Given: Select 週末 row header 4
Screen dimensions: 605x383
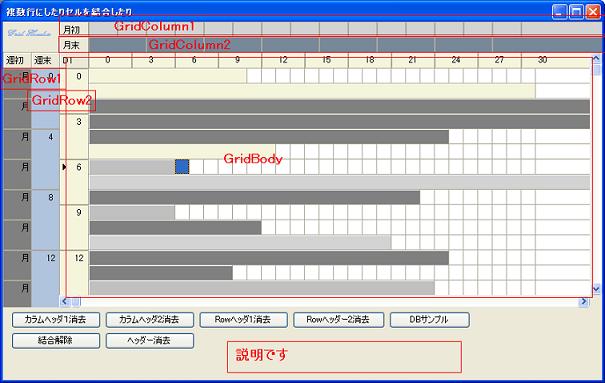Looking at the screenshot, I should point(45,160).
